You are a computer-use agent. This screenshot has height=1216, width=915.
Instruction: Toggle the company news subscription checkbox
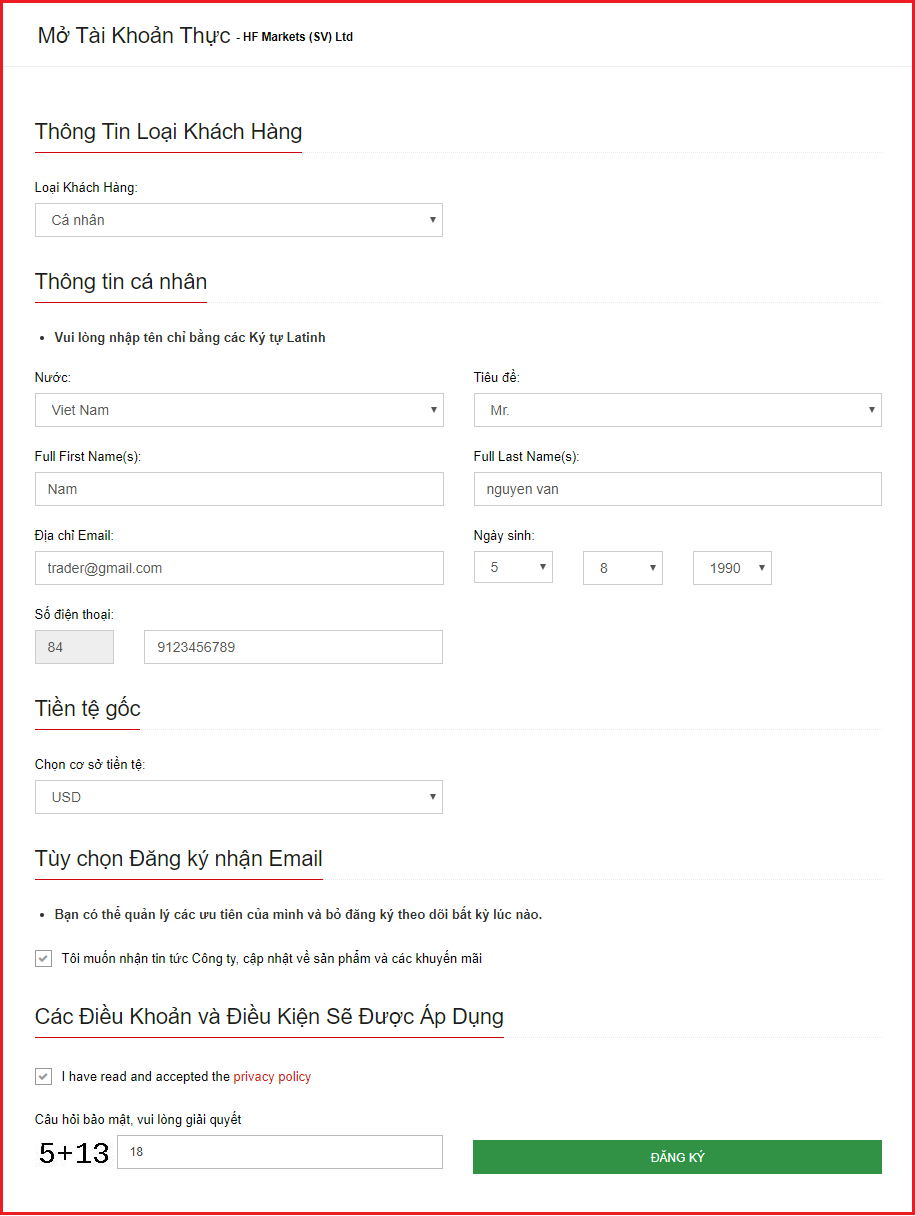click(43, 958)
